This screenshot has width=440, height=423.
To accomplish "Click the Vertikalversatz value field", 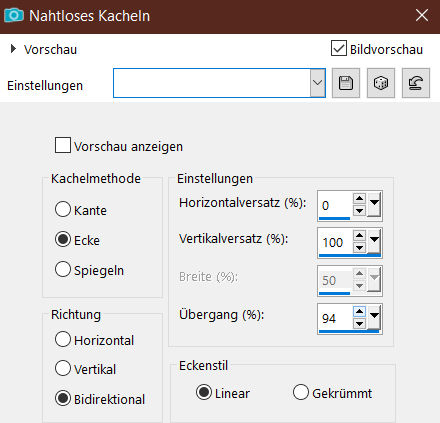I will (x=335, y=242).
